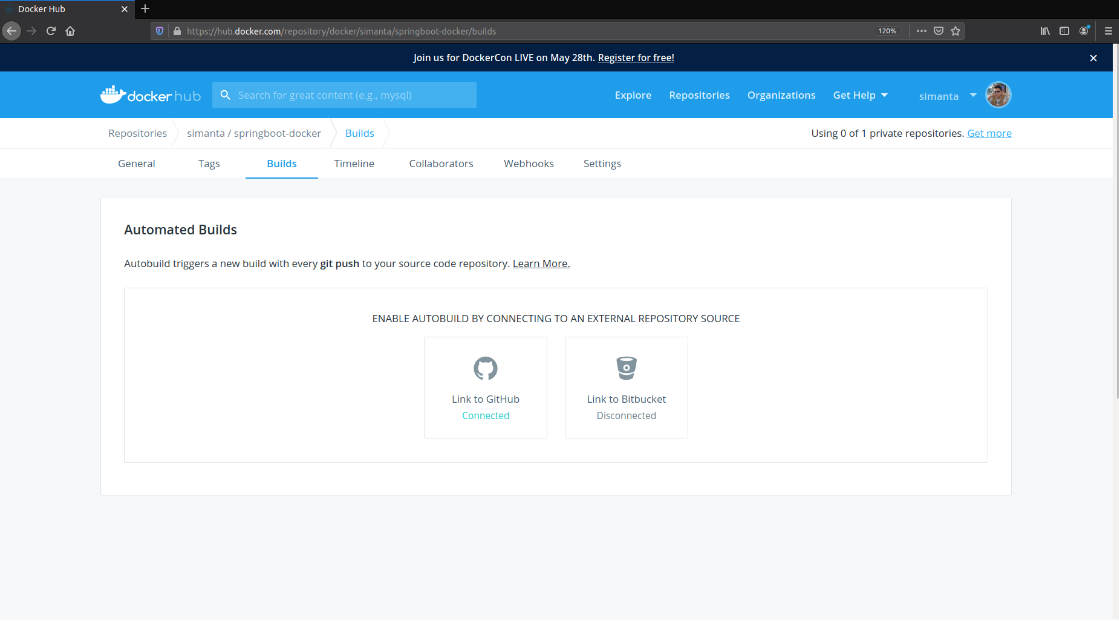Image resolution: width=1119 pixels, height=623 pixels.
Task: Open the repository Settings tab
Action: (602, 163)
